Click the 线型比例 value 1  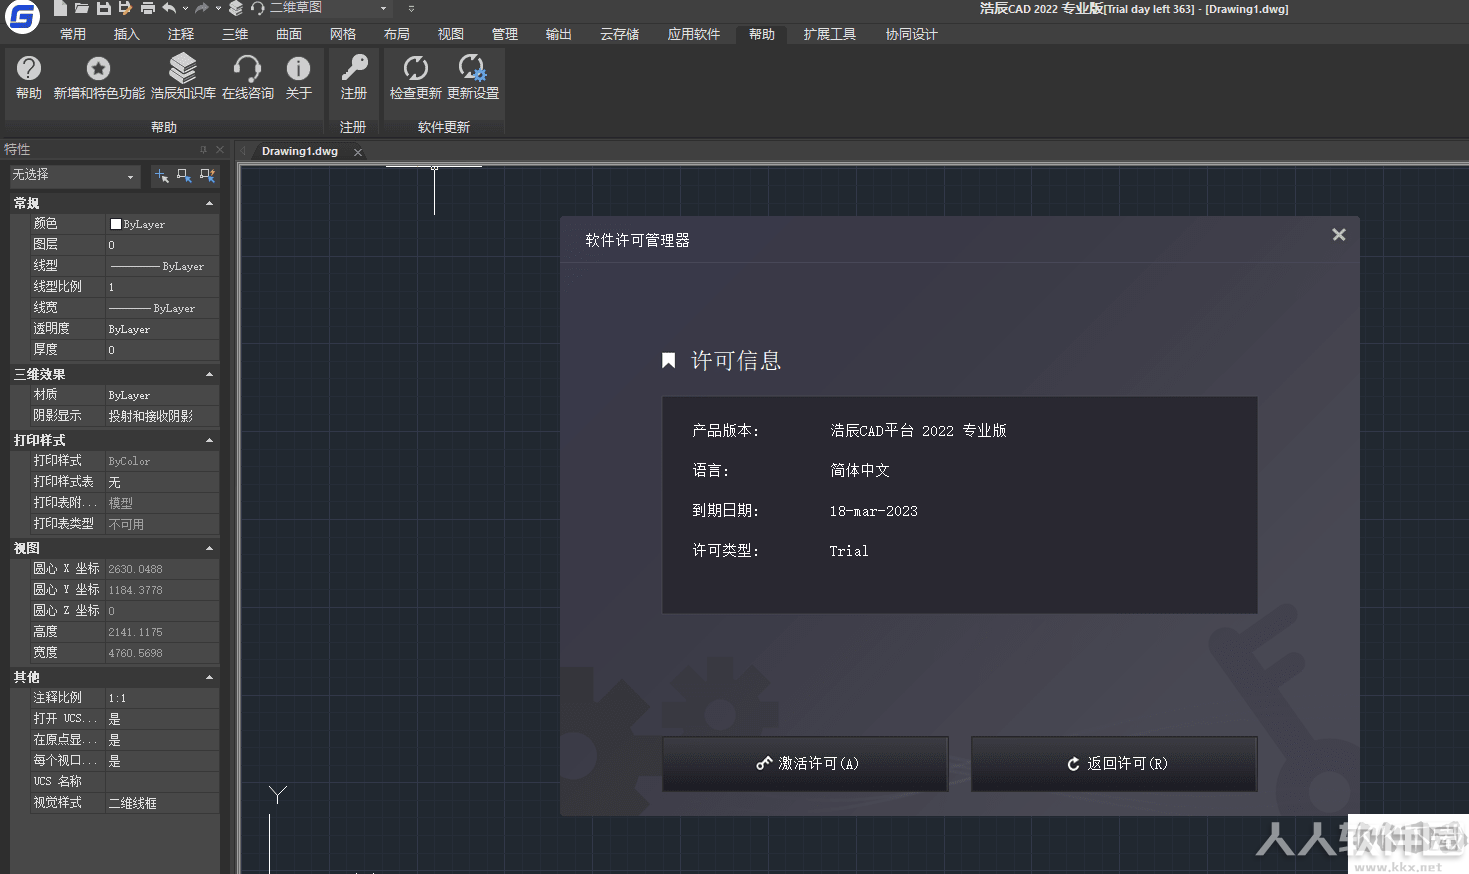coord(162,287)
